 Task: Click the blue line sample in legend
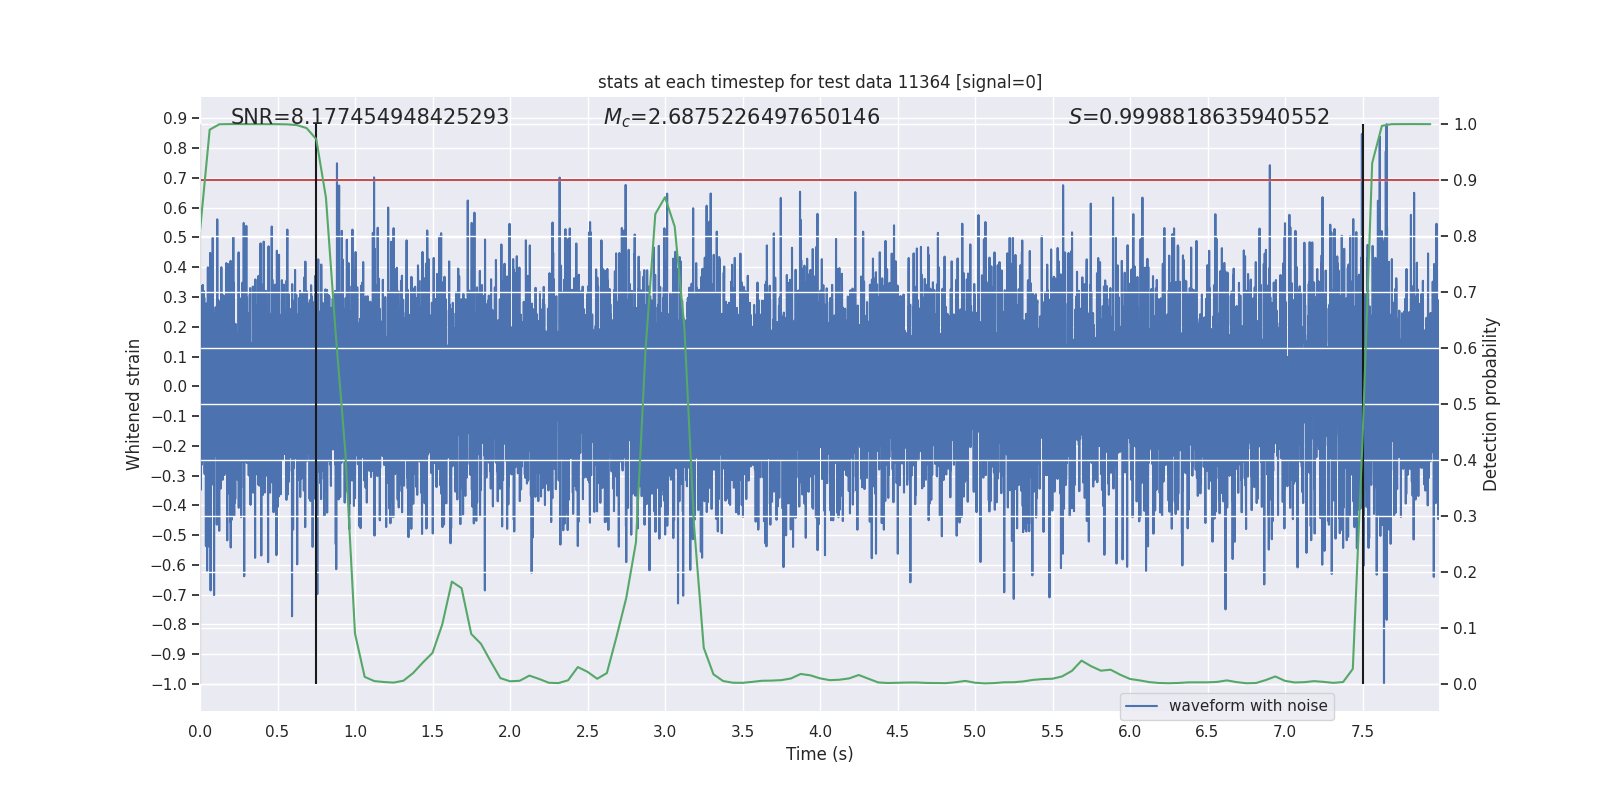tap(1141, 706)
